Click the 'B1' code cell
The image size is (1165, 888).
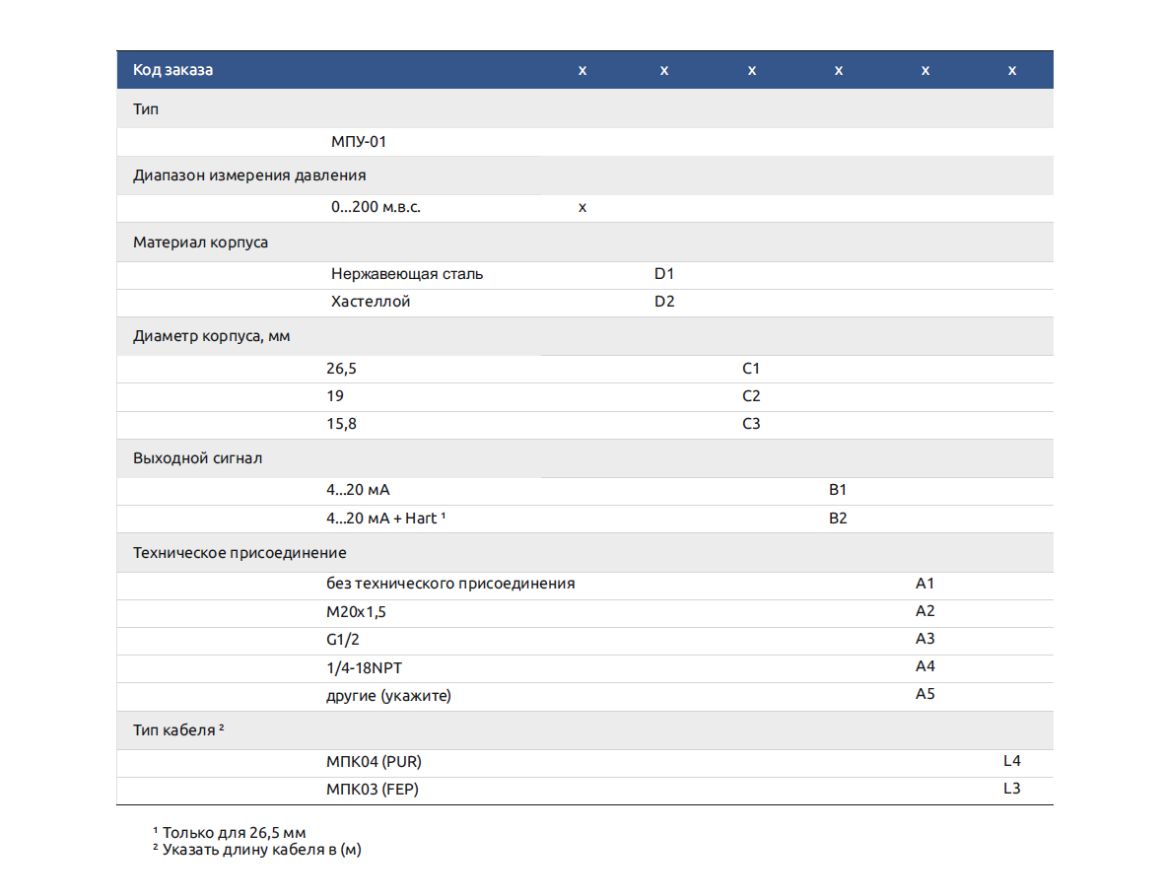coord(837,490)
